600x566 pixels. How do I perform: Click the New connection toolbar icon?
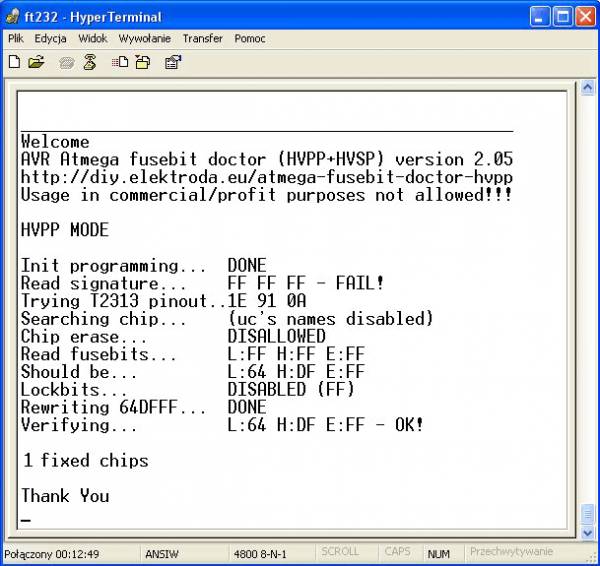point(14,62)
